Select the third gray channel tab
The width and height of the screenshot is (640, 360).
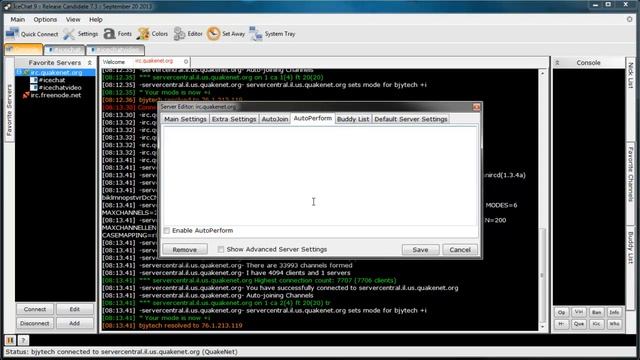[x=116, y=50]
